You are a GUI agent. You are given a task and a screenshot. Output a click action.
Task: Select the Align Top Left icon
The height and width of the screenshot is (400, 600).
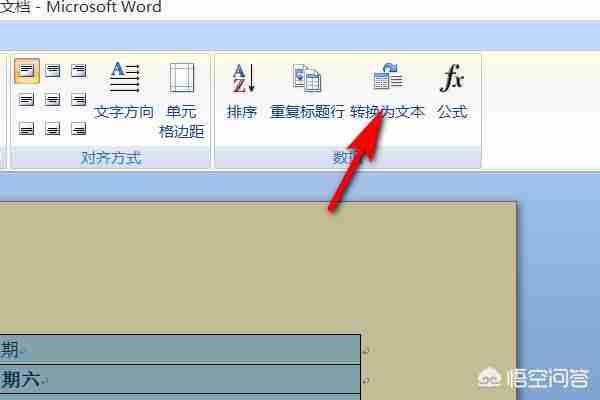(x=26, y=71)
